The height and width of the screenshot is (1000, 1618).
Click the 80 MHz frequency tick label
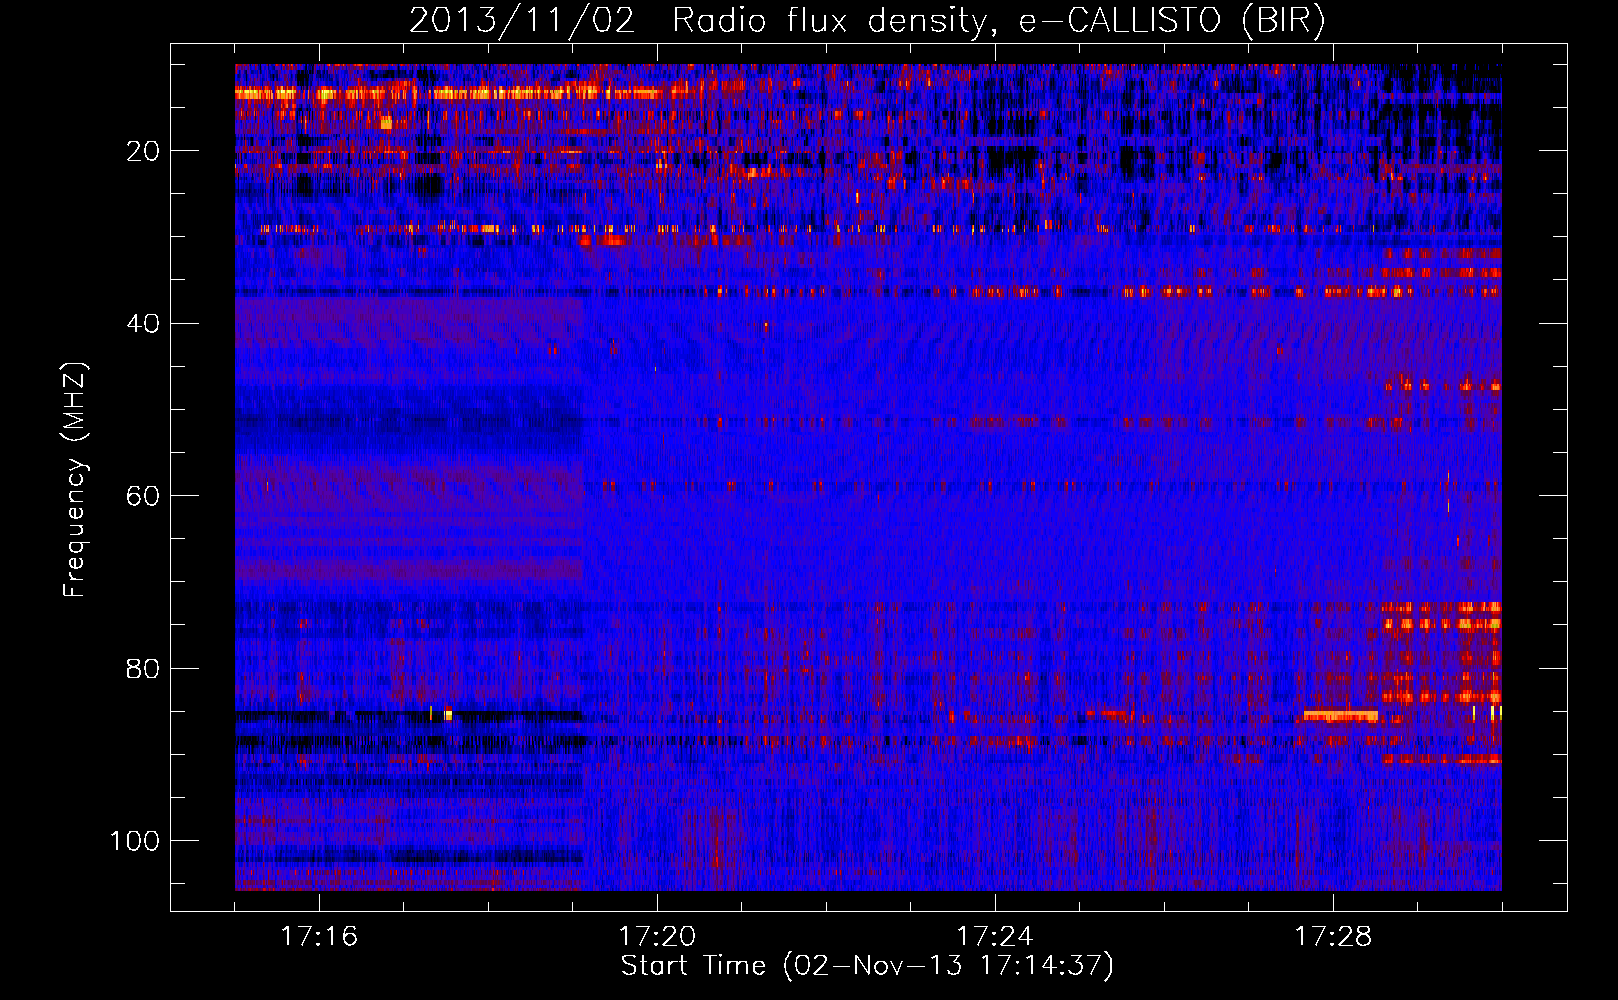(x=143, y=668)
